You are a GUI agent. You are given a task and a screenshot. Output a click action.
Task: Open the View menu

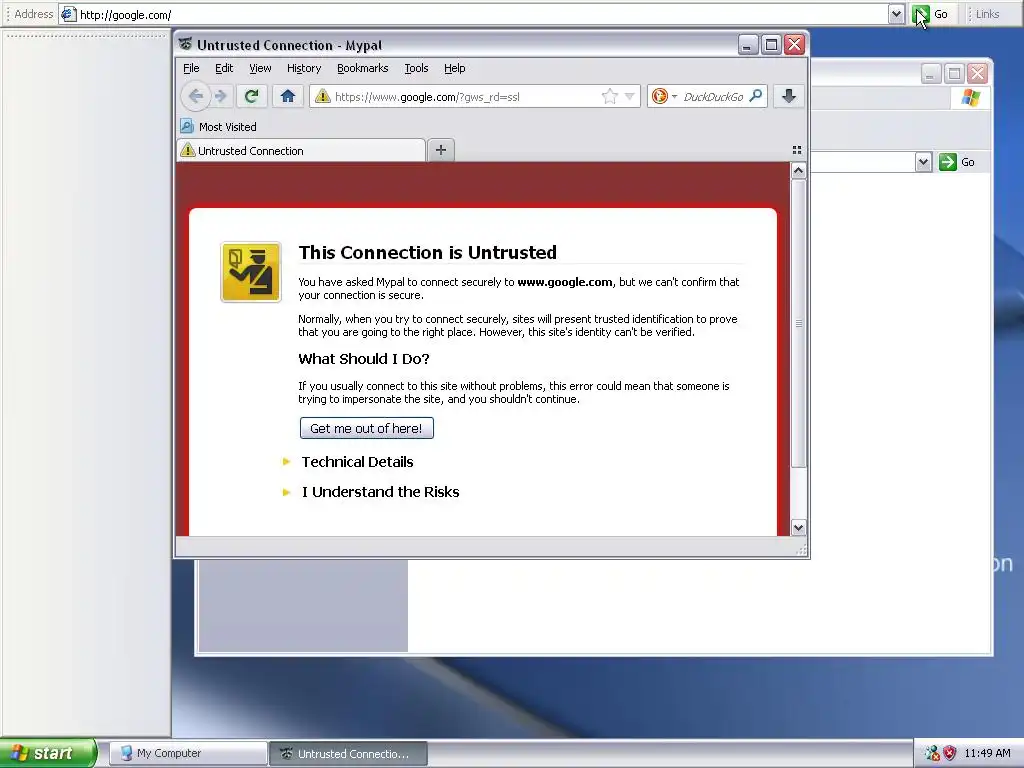[260, 68]
